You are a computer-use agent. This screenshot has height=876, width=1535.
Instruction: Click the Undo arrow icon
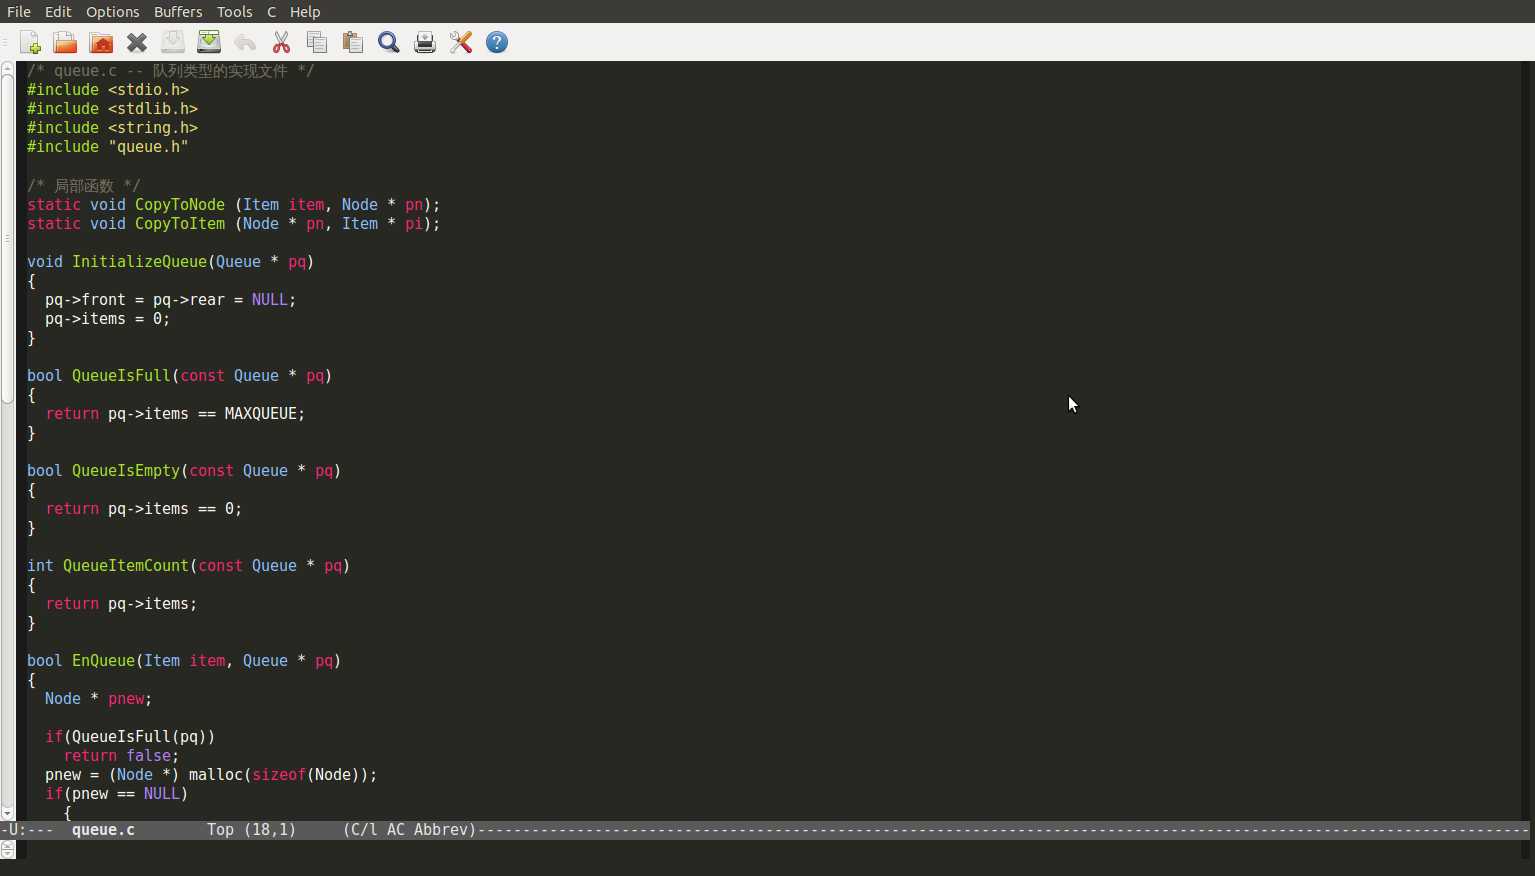coord(245,42)
